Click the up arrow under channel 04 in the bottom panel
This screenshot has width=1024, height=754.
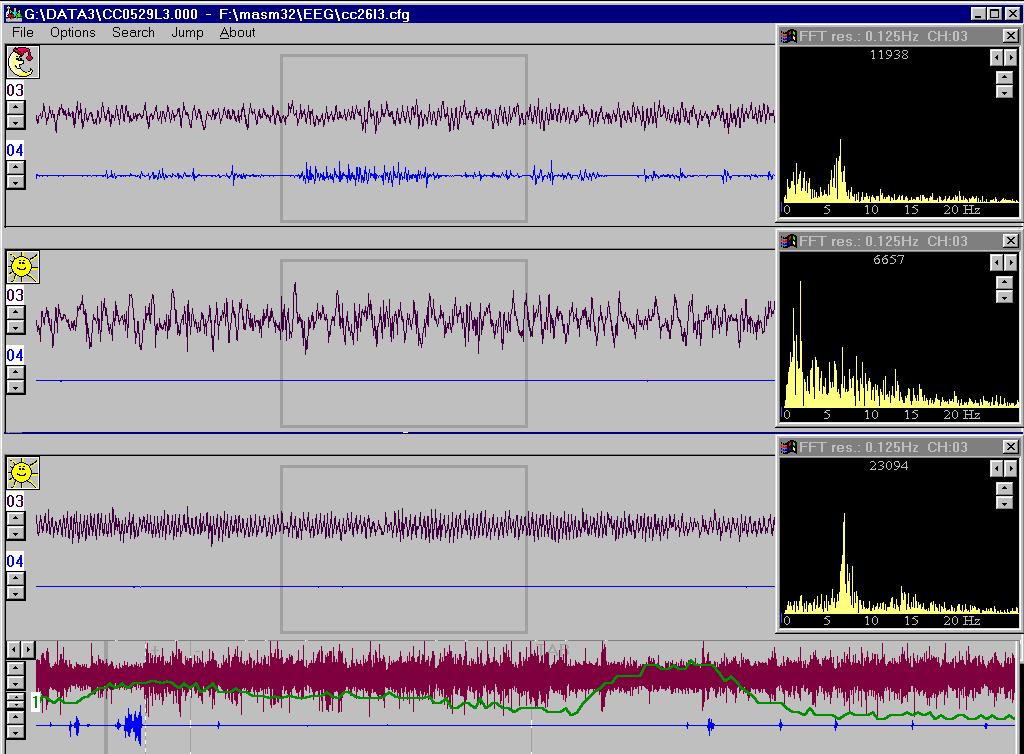[x=16, y=578]
